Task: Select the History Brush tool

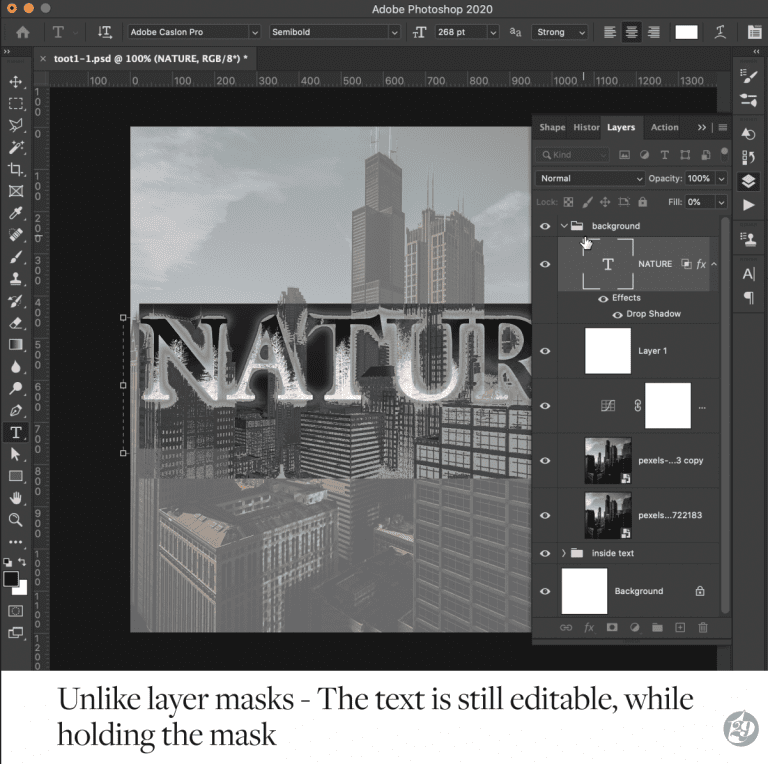Action: [x=16, y=301]
